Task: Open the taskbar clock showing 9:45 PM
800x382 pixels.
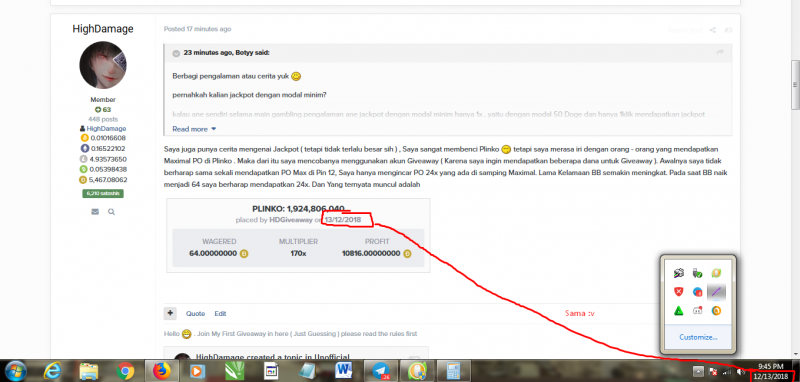Action: coord(770,366)
